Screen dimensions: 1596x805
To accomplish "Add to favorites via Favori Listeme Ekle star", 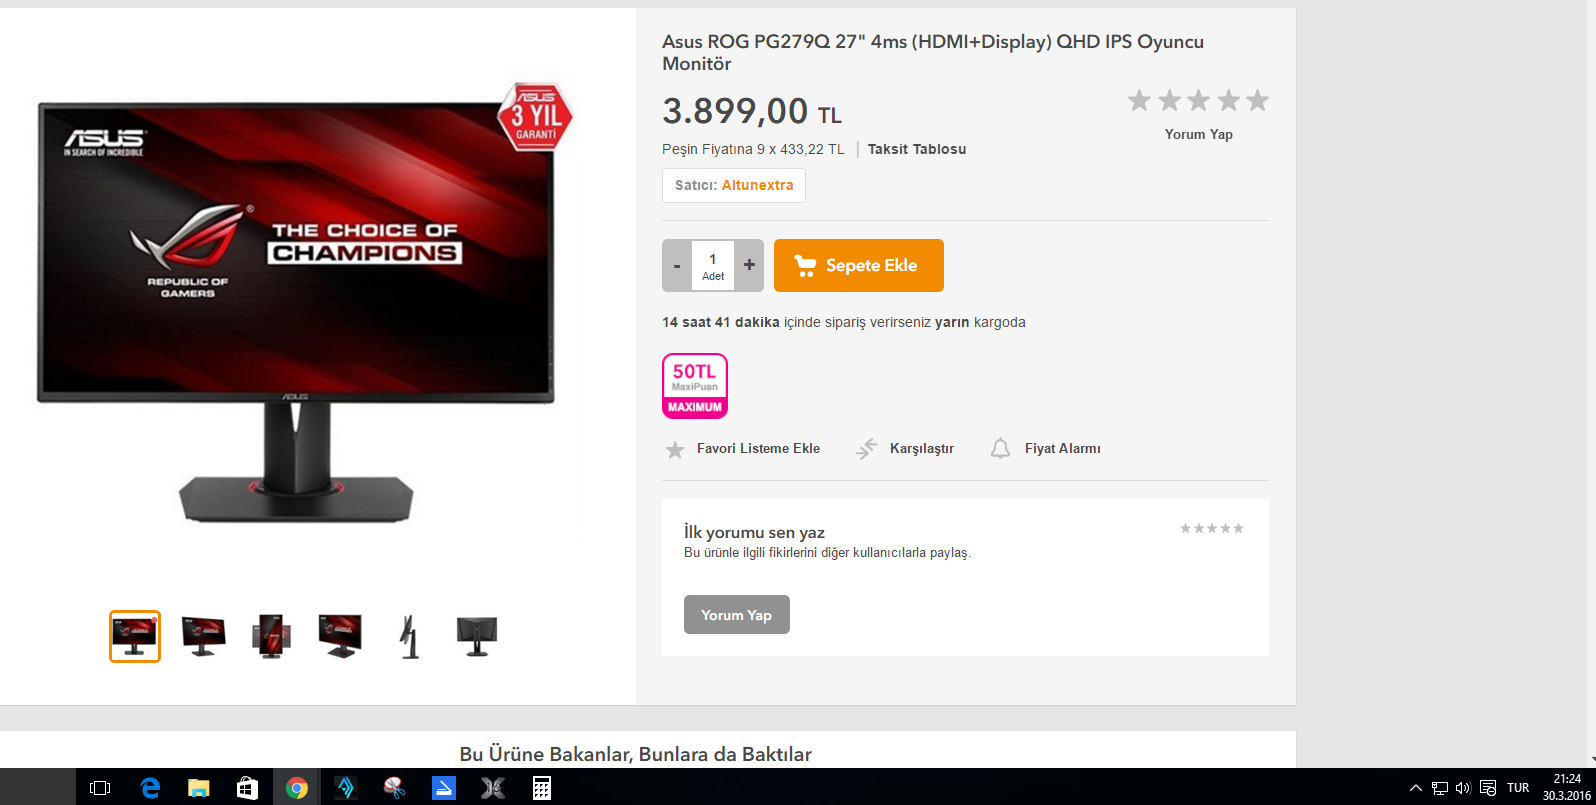I will click(675, 449).
